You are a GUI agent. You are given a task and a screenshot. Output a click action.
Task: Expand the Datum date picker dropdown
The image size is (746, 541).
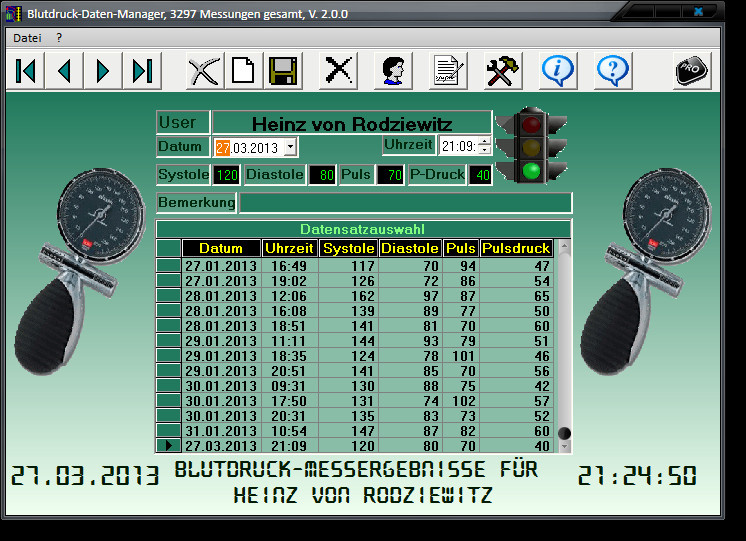[x=291, y=147]
